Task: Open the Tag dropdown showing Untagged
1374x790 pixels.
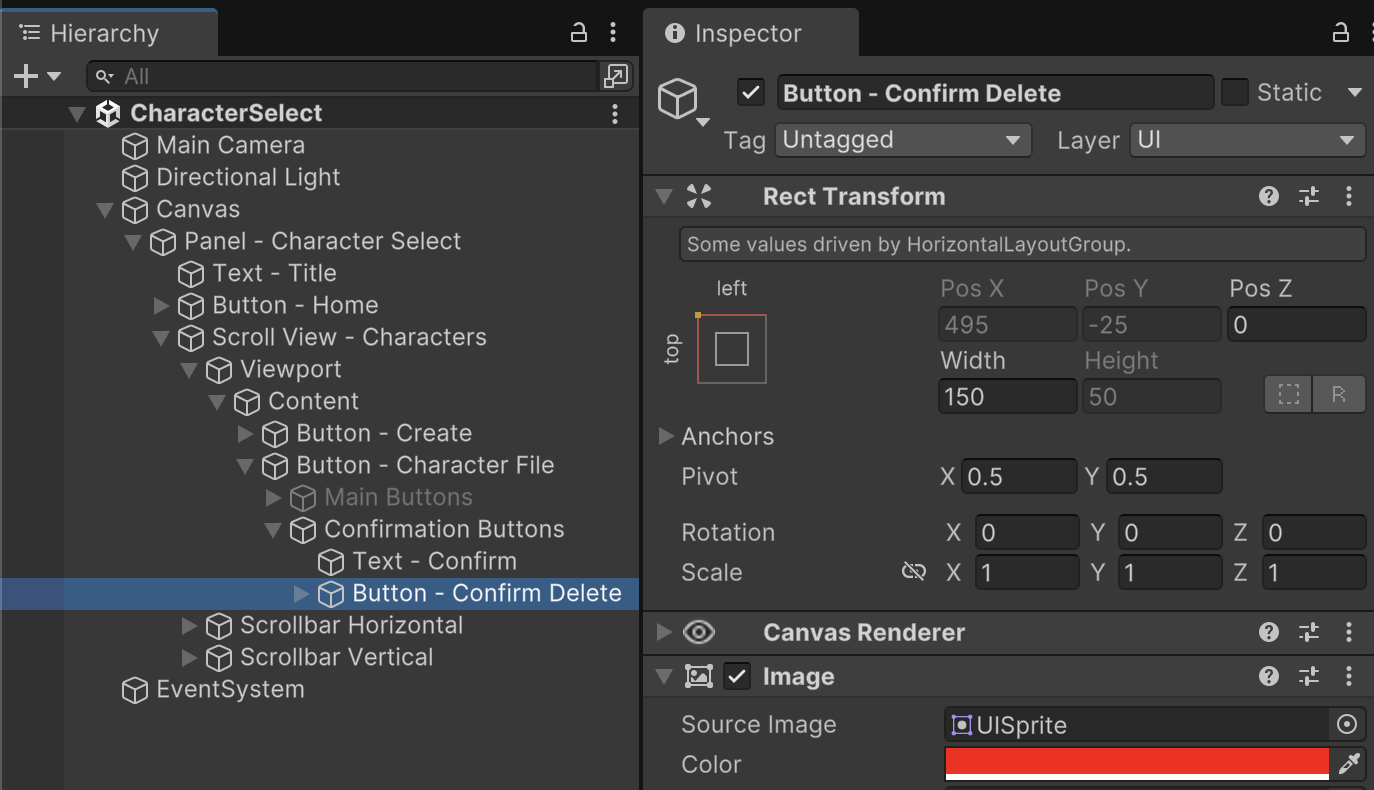Action: (x=902, y=140)
